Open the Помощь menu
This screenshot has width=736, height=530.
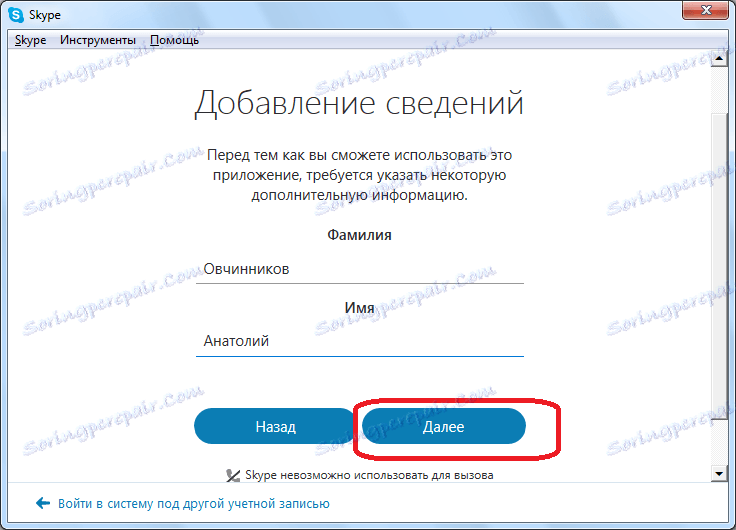(x=175, y=40)
